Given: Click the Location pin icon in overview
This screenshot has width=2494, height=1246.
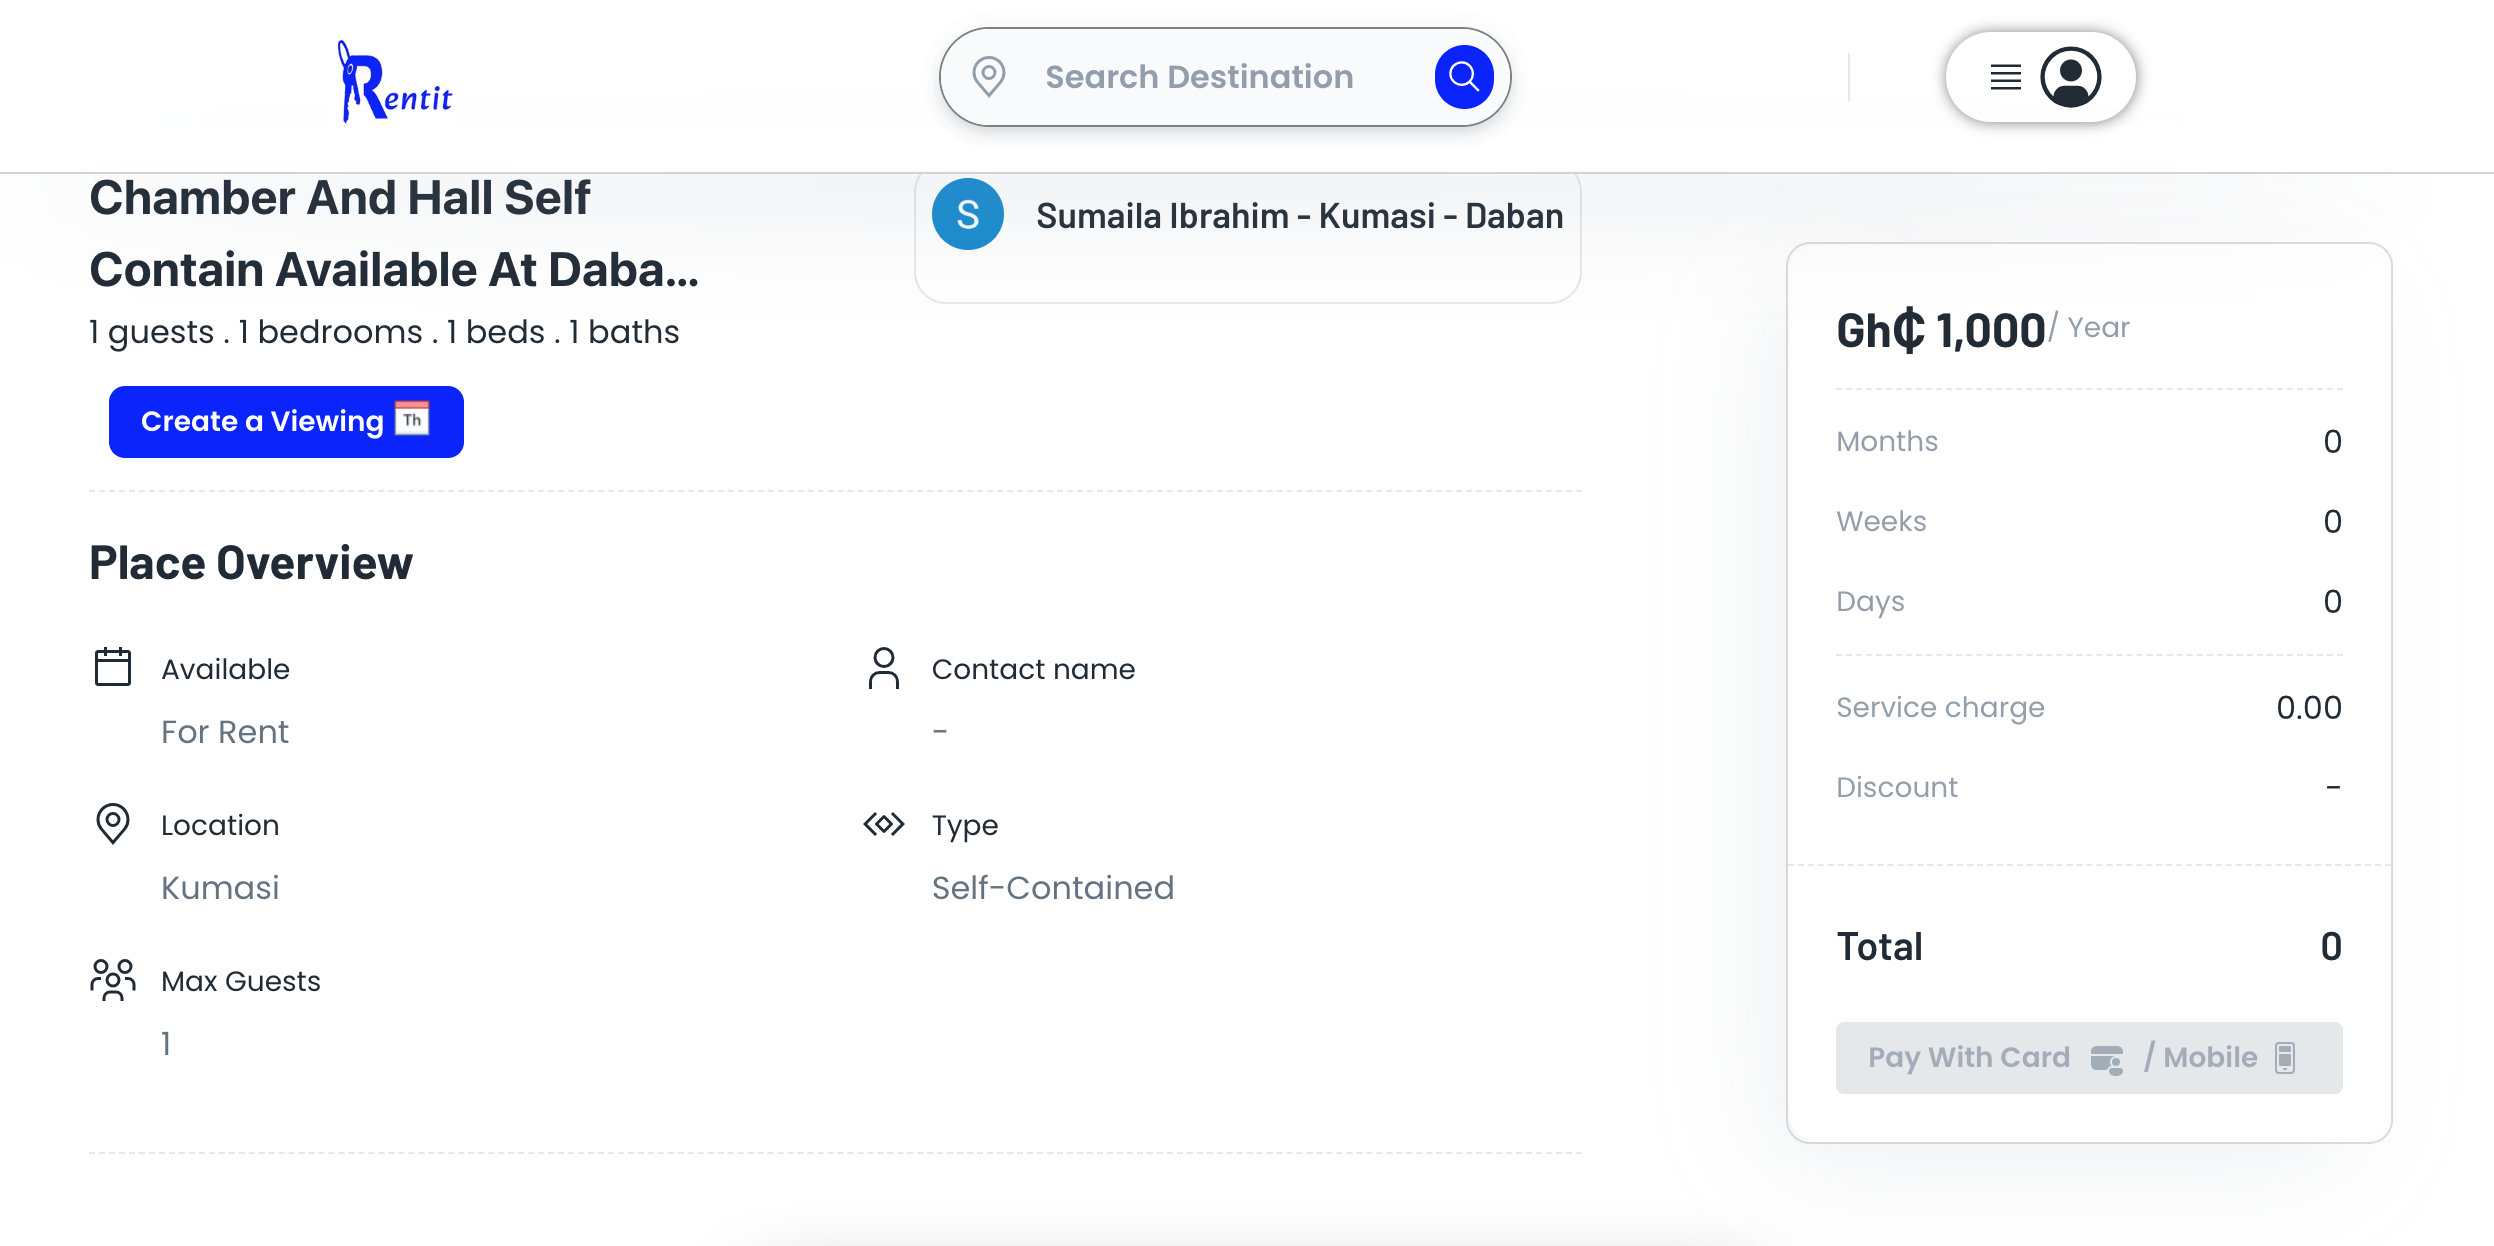Looking at the screenshot, I should (x=113, y=824).
